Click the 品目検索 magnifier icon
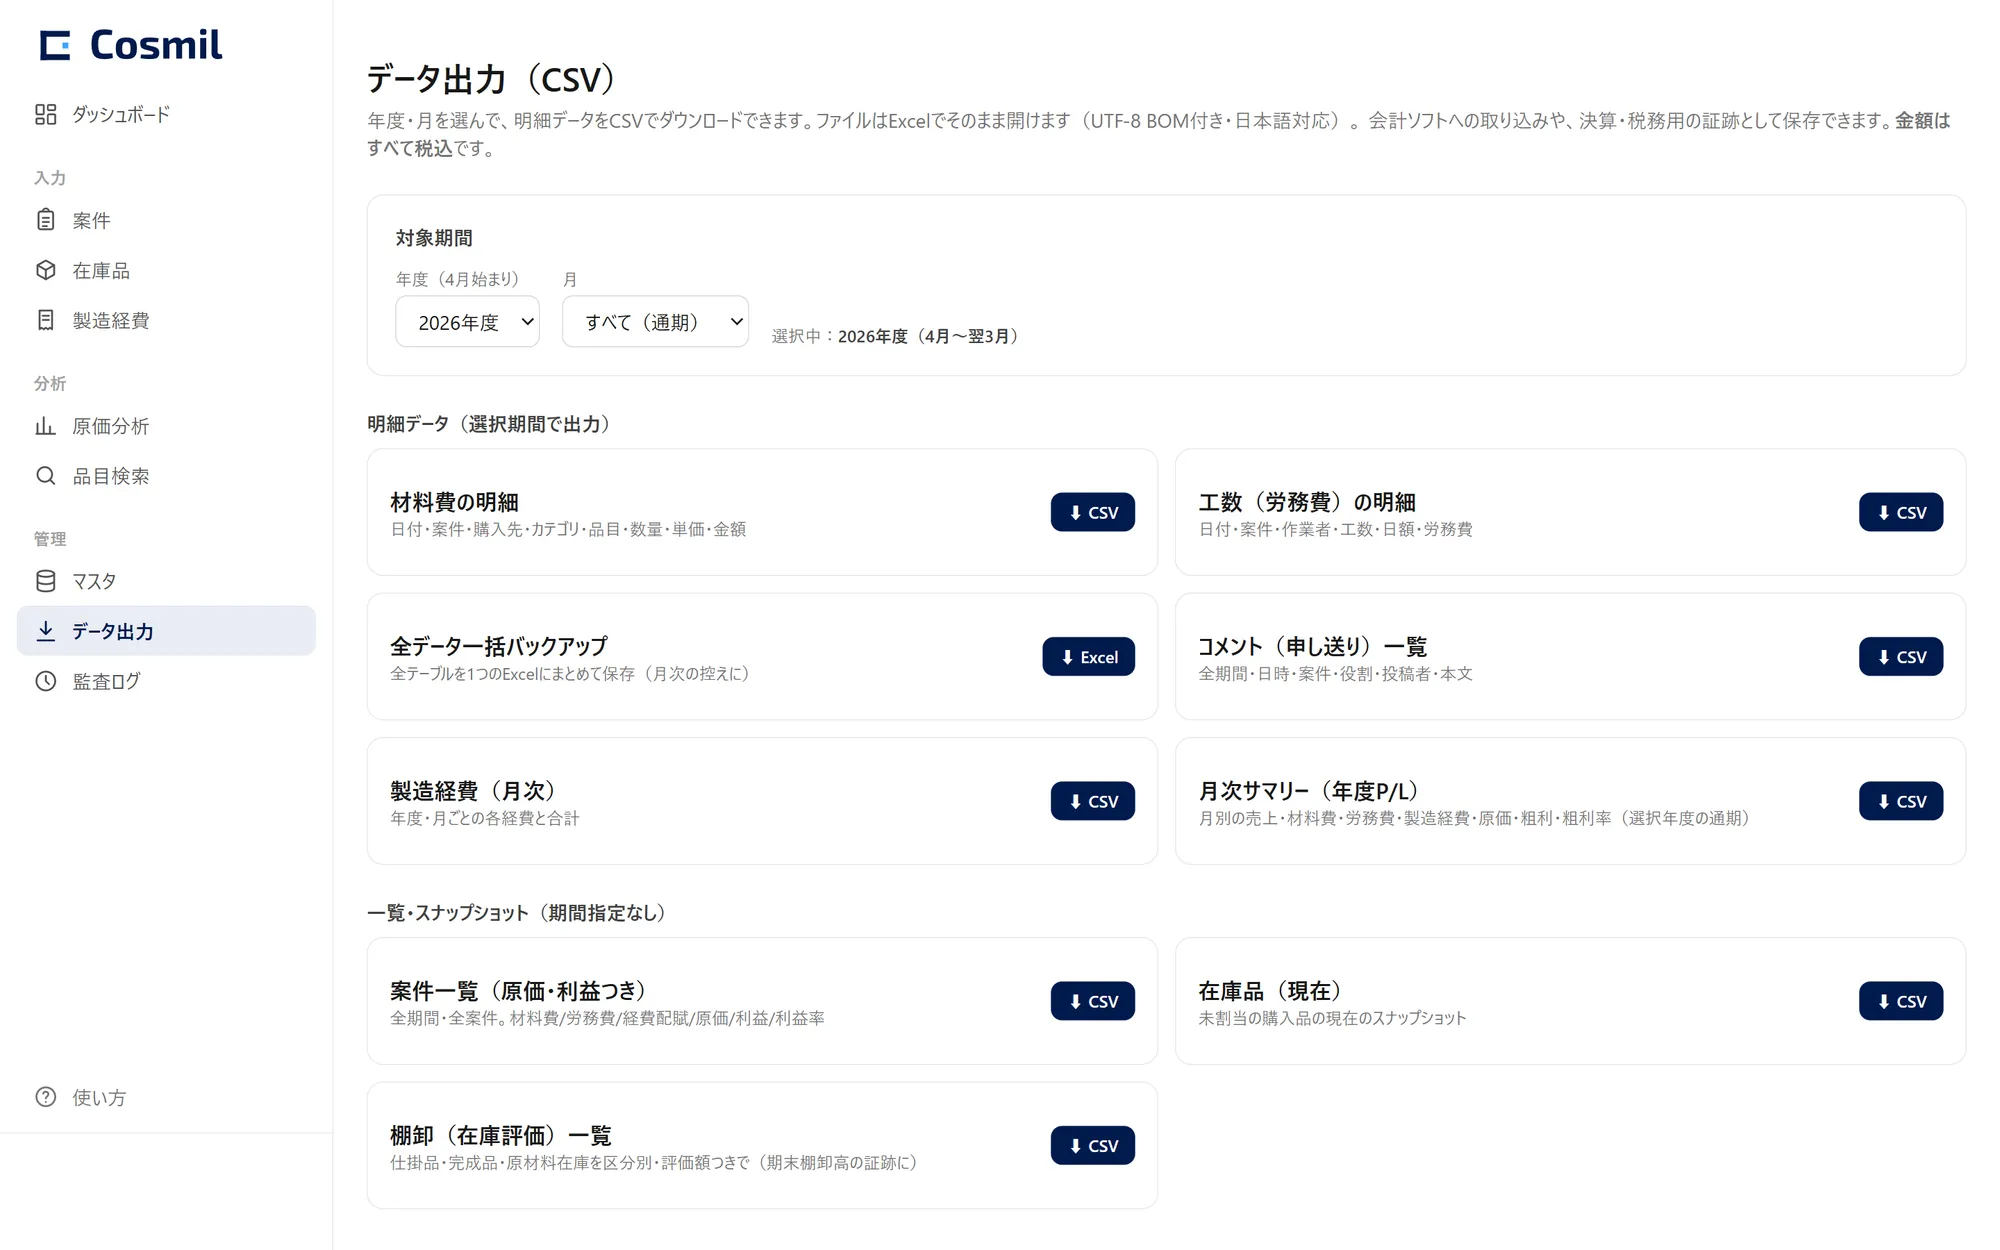The image size is (2000, 1250). (x=45, y=476)
